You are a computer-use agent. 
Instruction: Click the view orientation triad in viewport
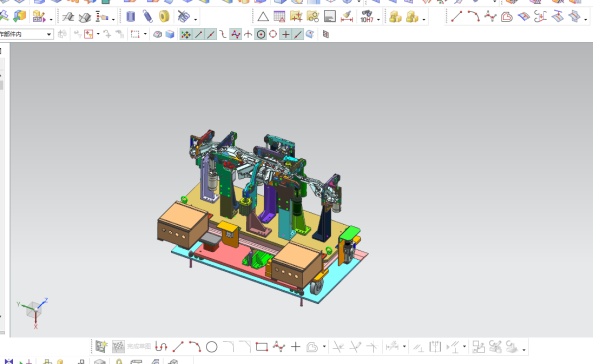pyautogui.click(x=33, y=311)
